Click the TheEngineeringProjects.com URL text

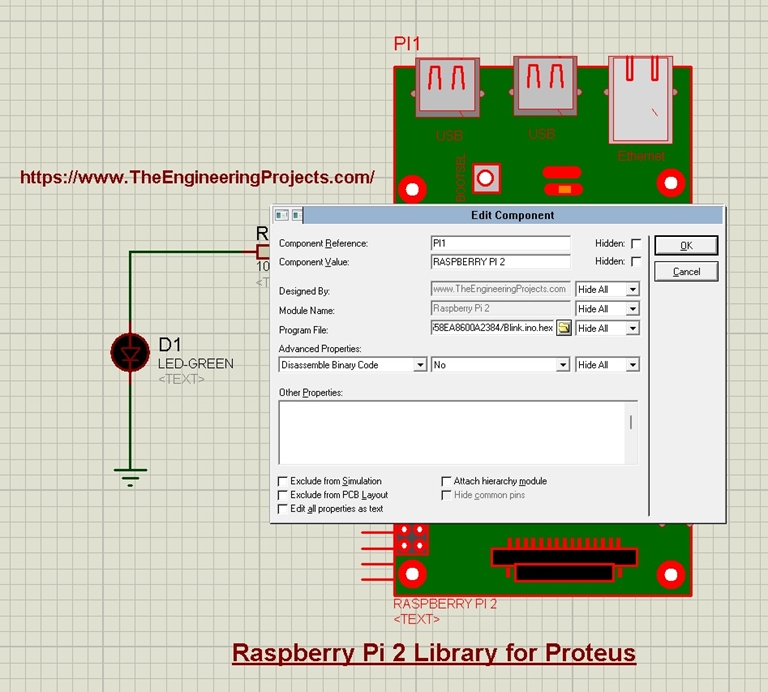click(197, 177)
